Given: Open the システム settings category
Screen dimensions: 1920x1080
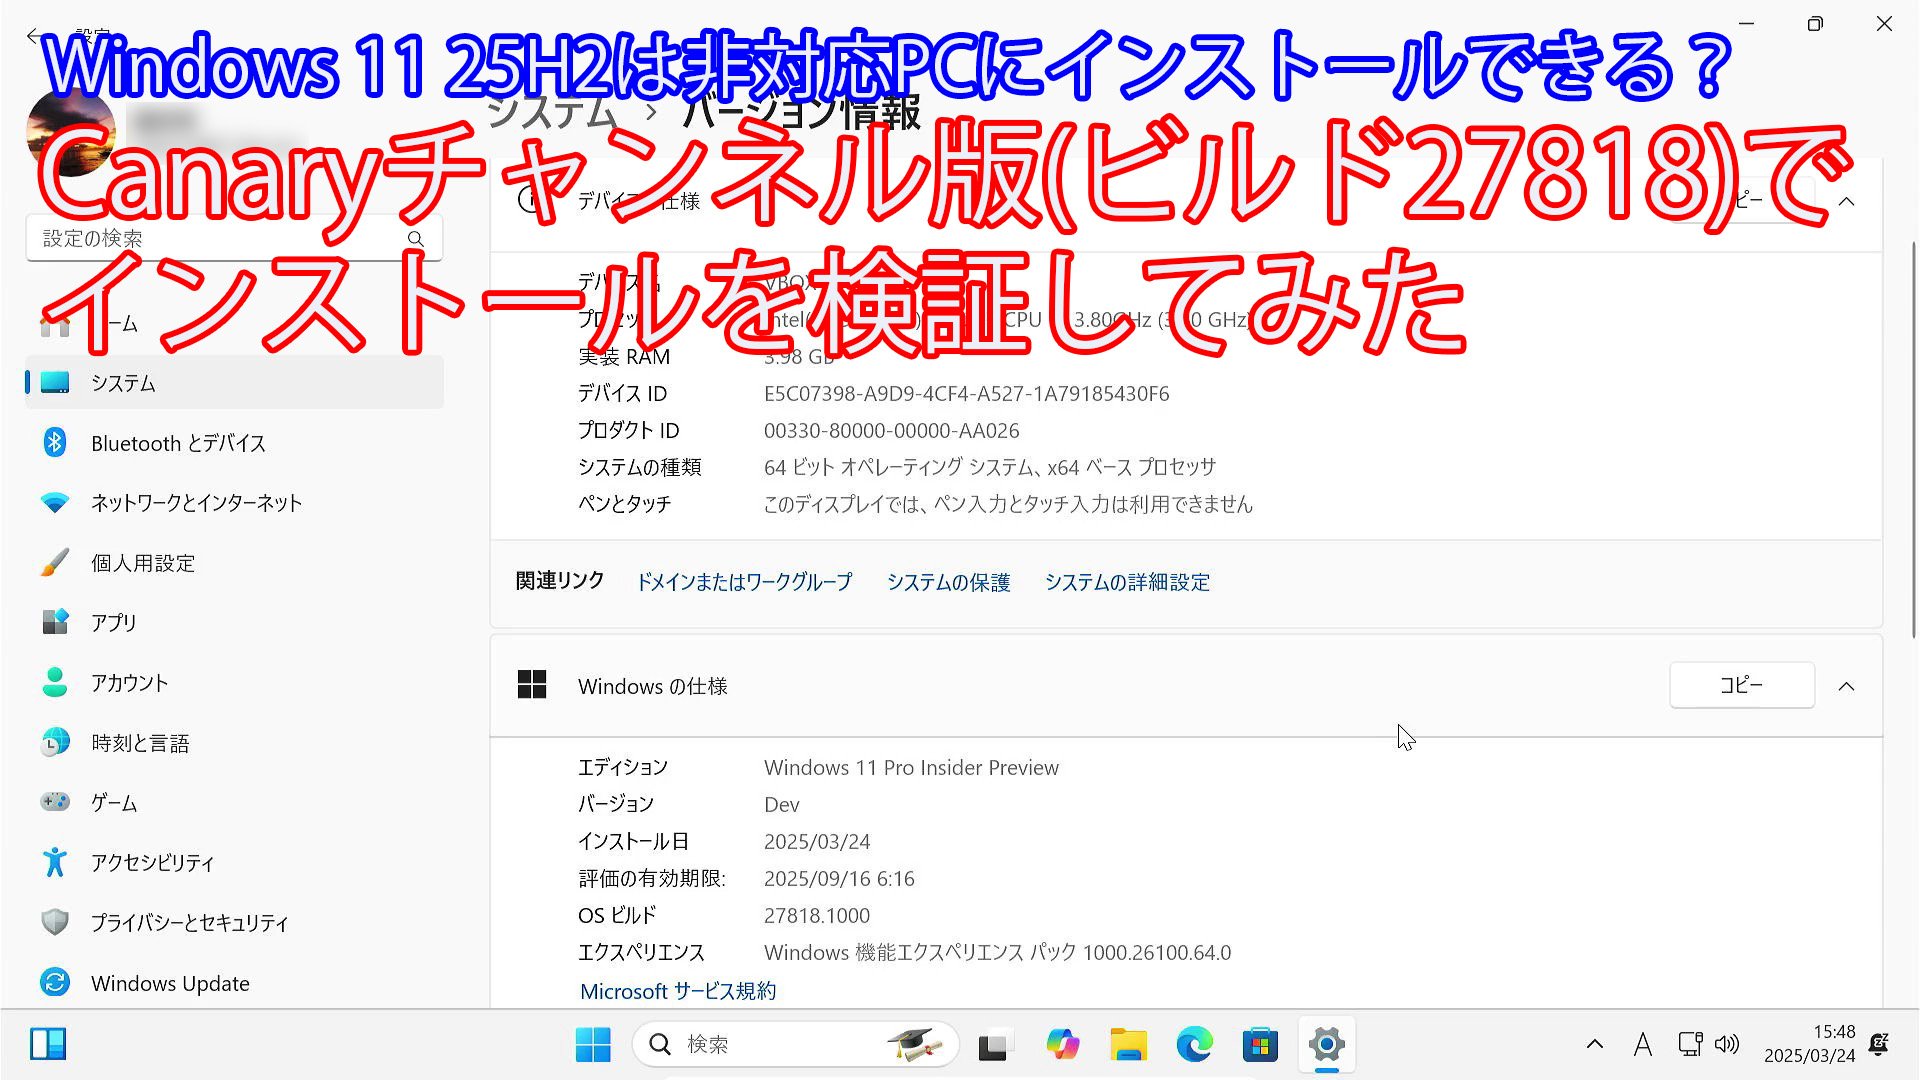Looking at the screenshot, I should pos(234,383).
